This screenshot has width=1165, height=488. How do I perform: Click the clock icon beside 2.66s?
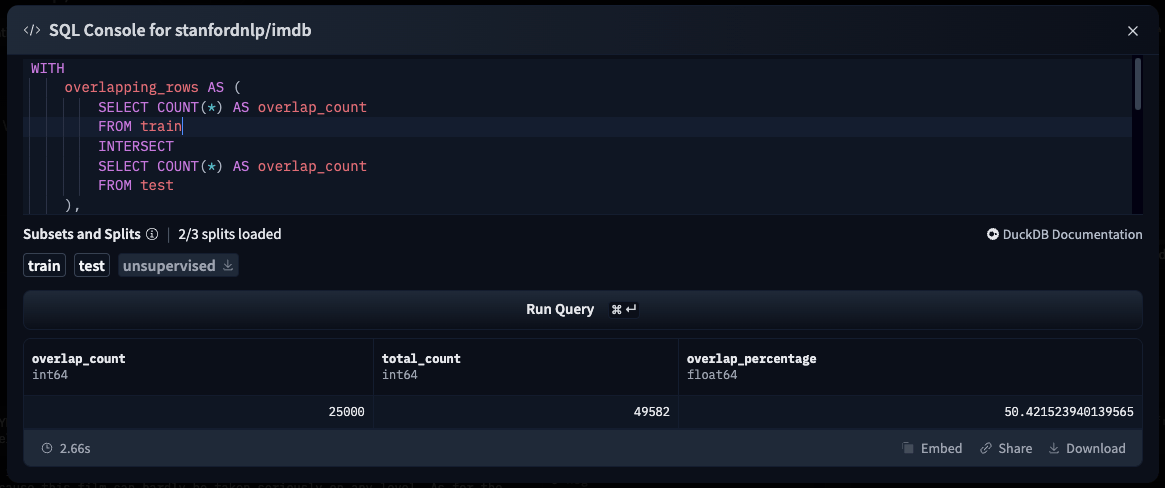tap(47, 449)
